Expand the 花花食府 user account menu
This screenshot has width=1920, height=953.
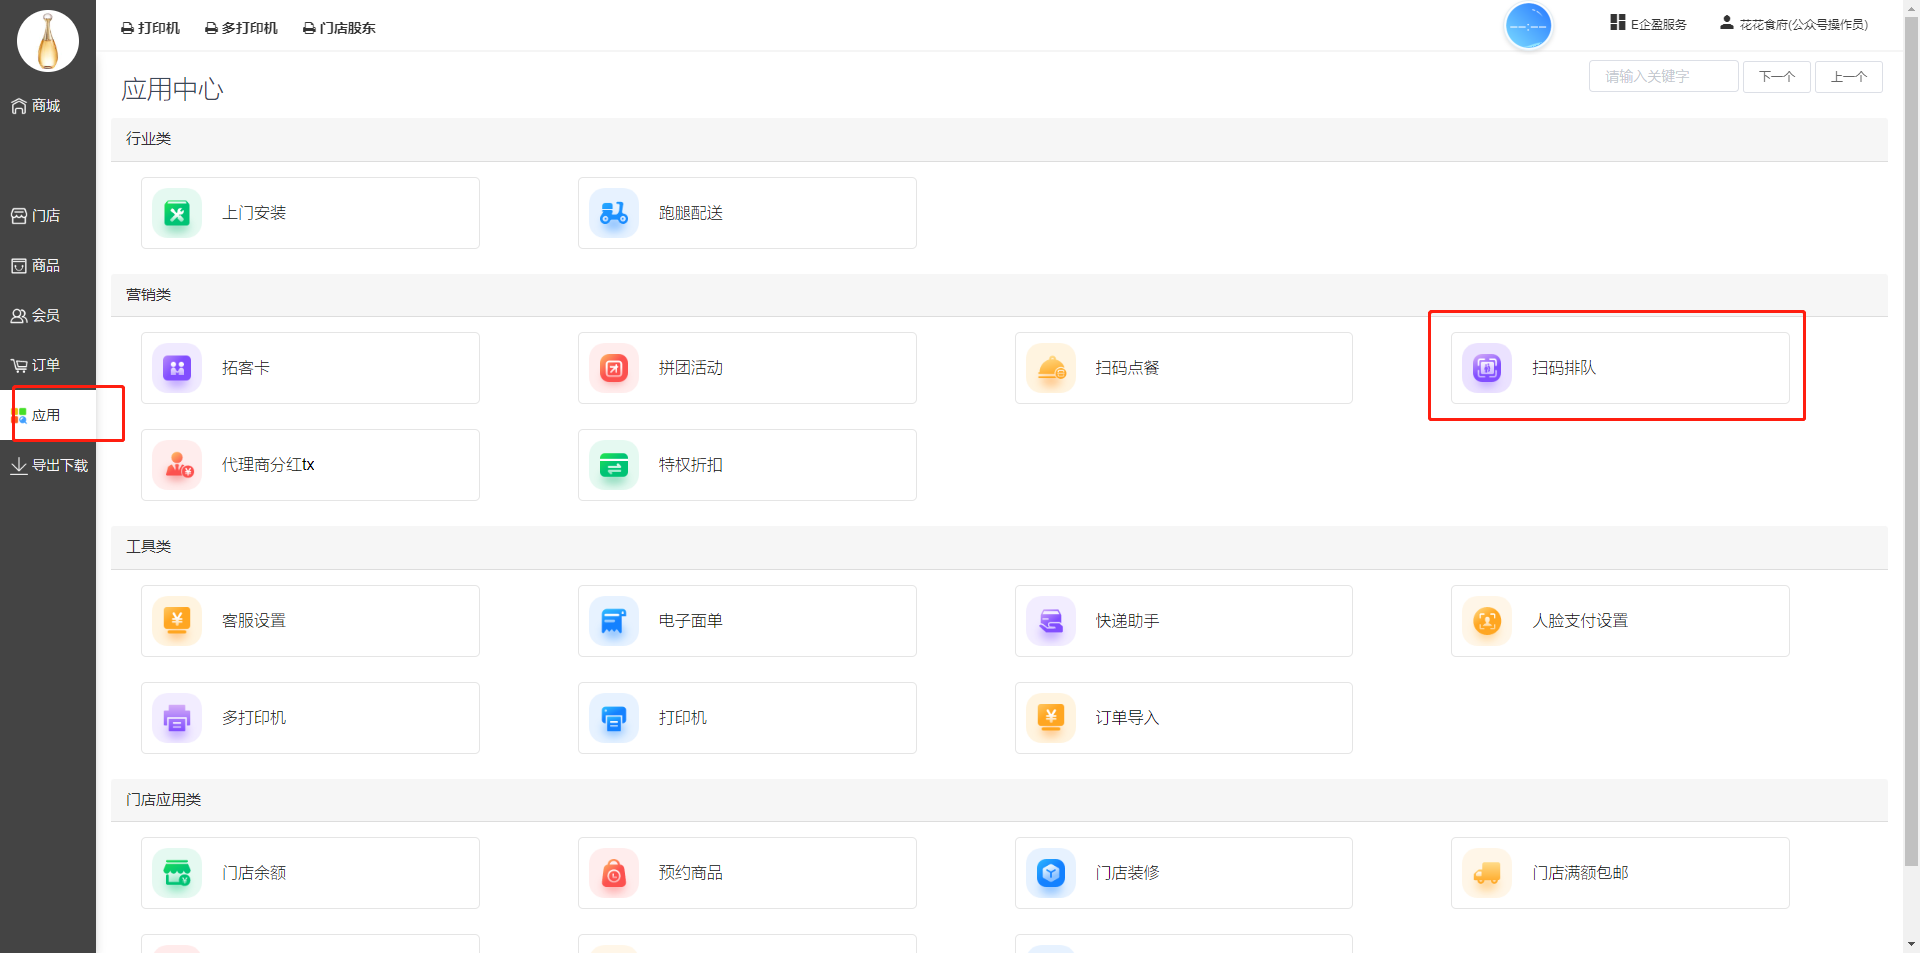pyautogui.click(x=1794, y=24)
